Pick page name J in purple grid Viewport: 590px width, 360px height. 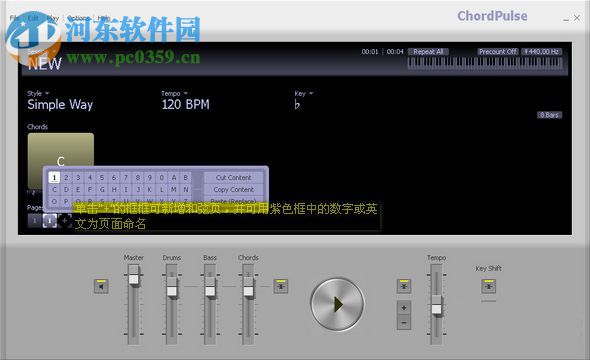point(138,190)
